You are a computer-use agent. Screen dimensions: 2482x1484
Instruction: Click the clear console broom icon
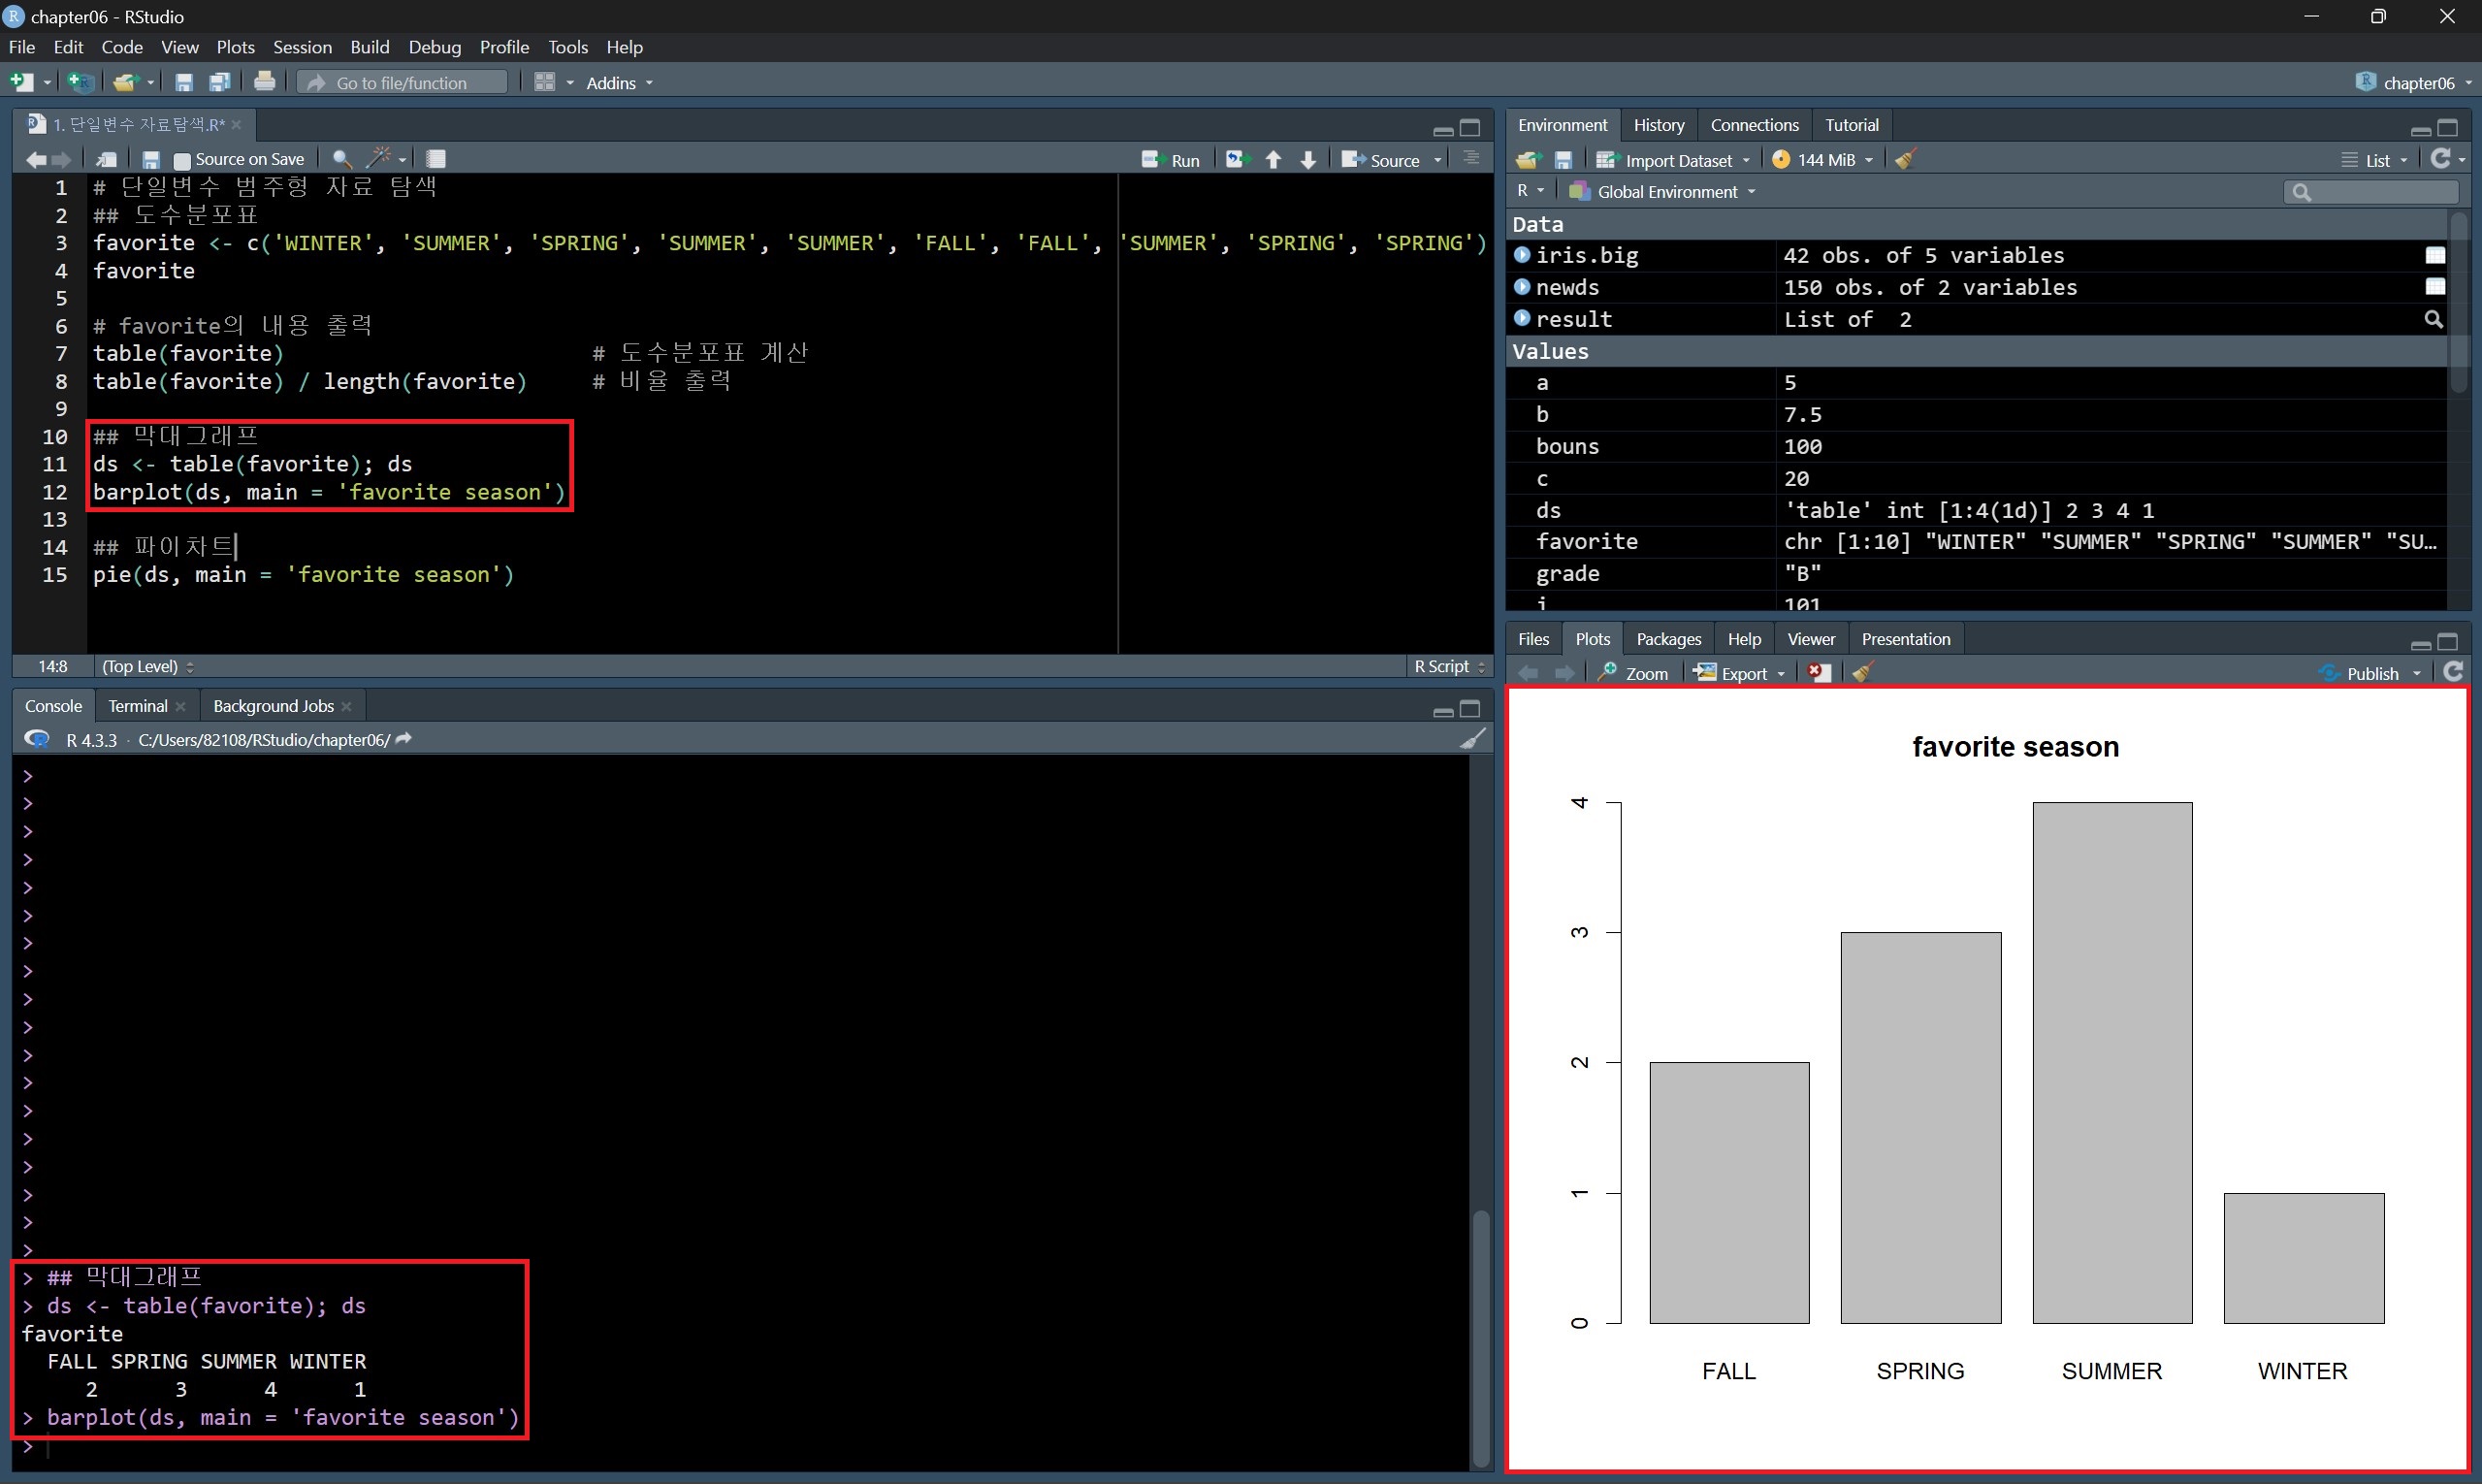point(1472,740)
